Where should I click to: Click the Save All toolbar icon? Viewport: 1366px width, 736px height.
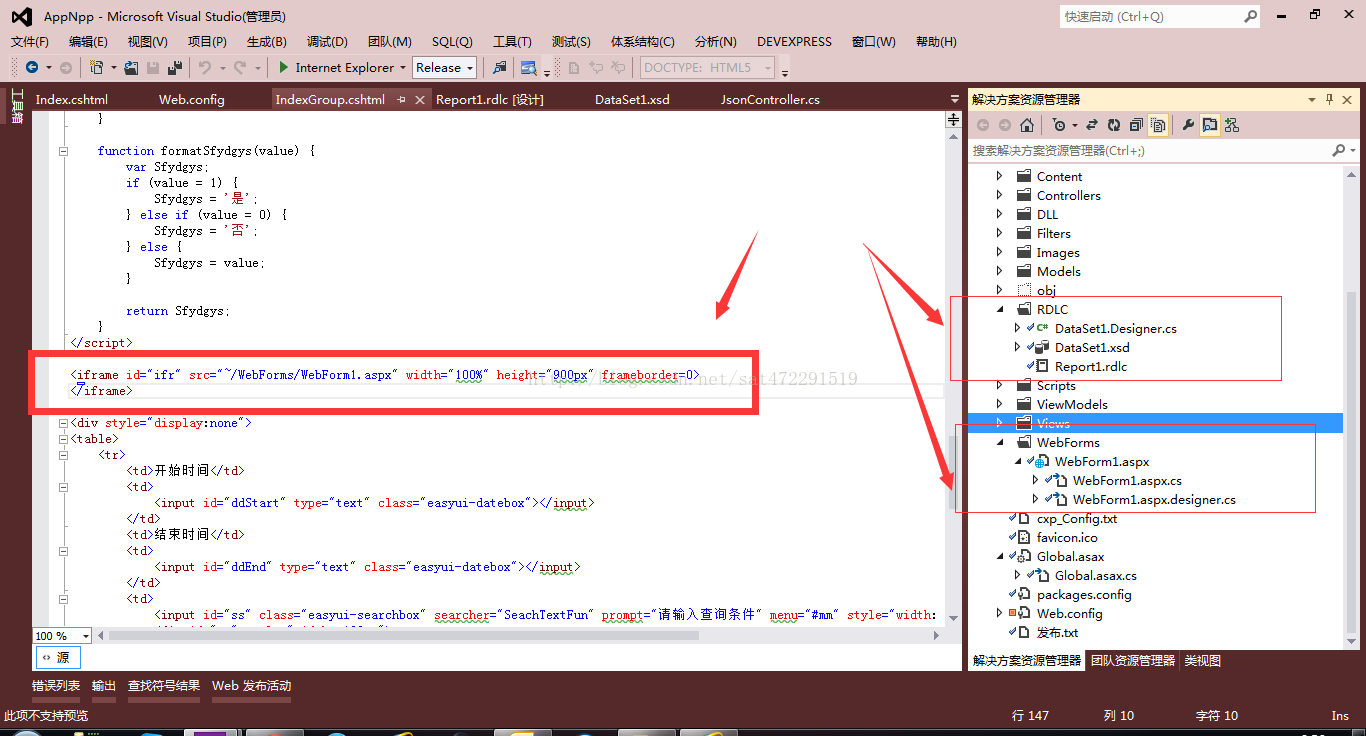pyautogui.click(x=175, y=67)
